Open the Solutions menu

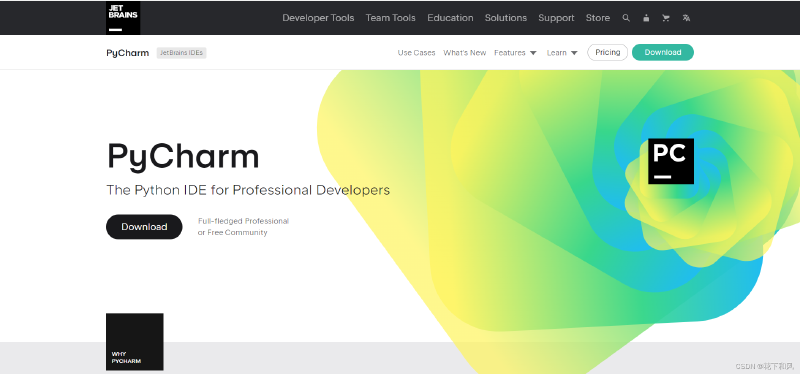coord(506,18)
